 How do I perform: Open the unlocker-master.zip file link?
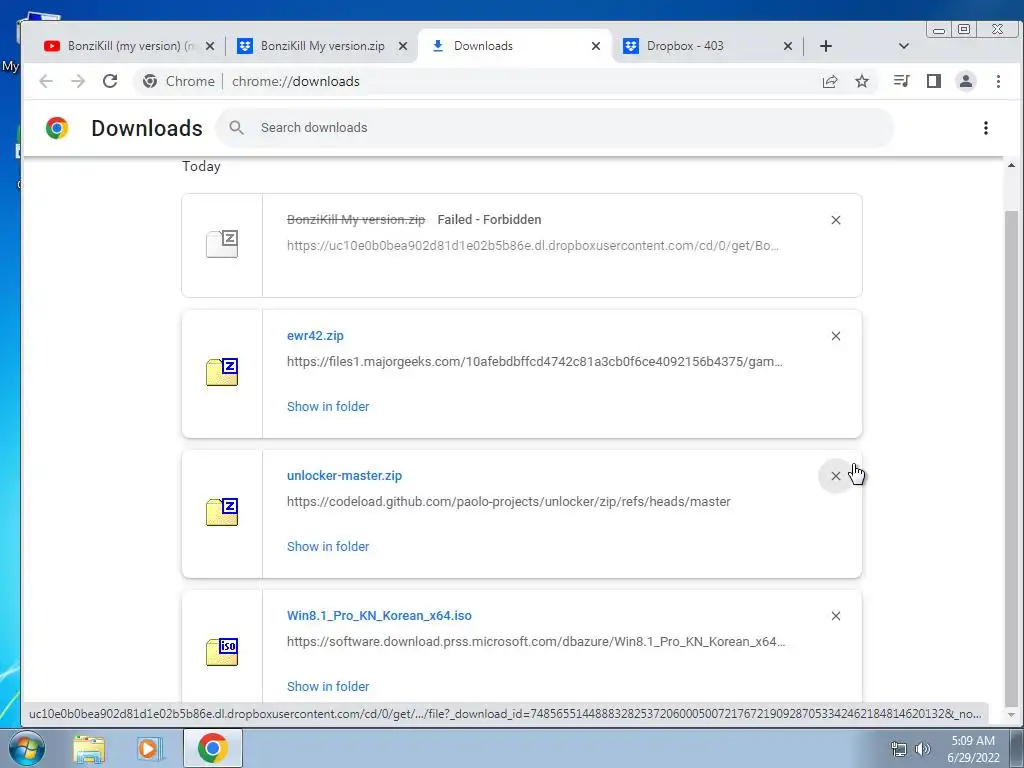344,475
